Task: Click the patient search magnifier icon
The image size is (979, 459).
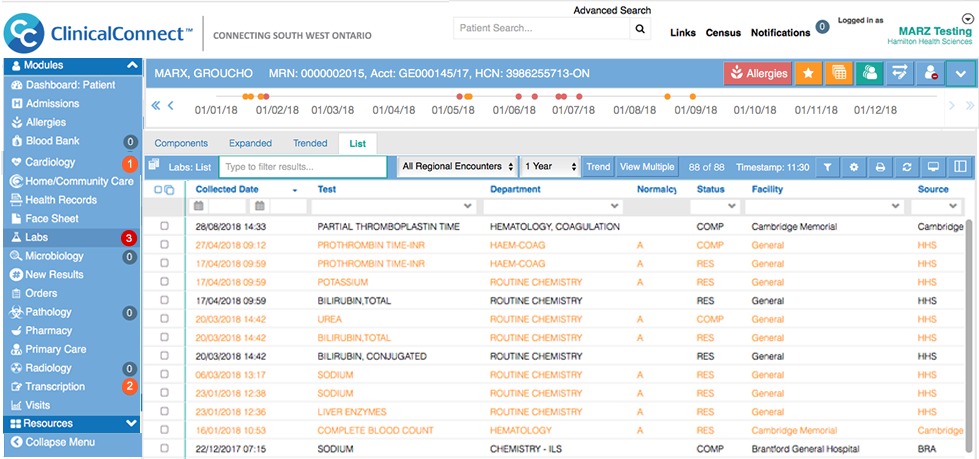Action: coord(639,29)
